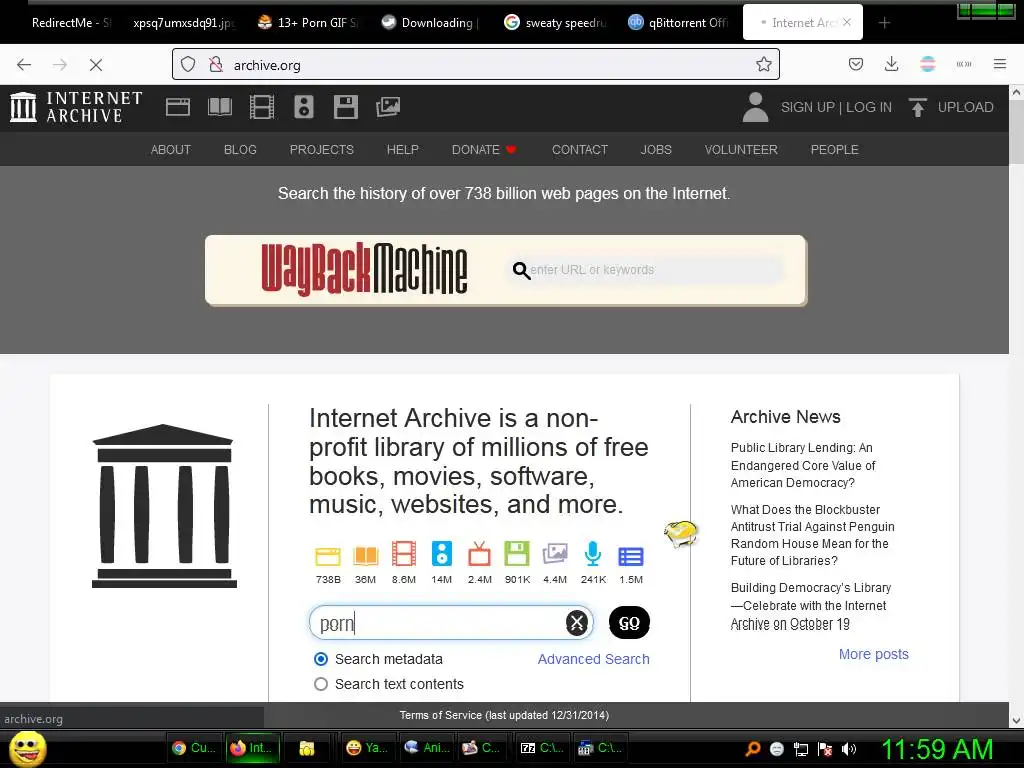Viewport: 1024px width, 768px height.
Task: Open the VOLUNTEER menu item
Action: (741, 150)
